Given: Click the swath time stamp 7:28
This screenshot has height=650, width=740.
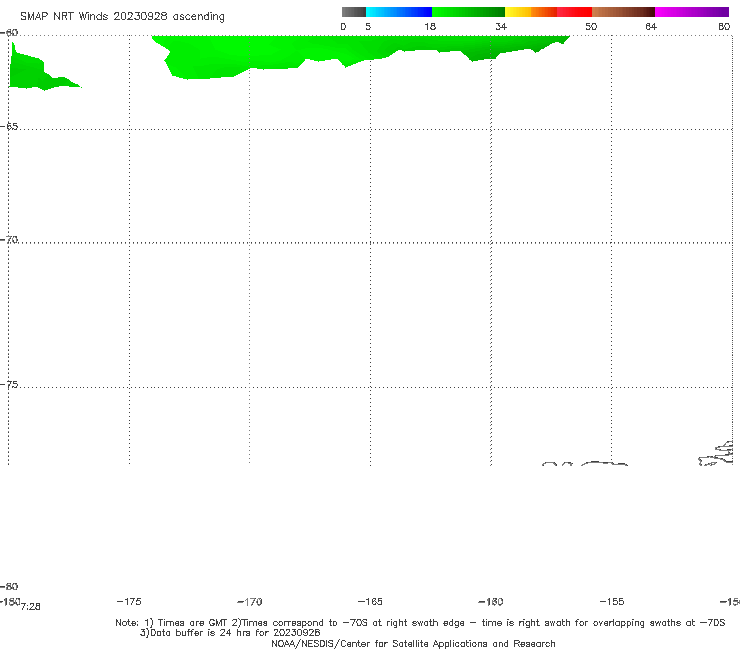Looking at the screenshot, I should 31,607.
